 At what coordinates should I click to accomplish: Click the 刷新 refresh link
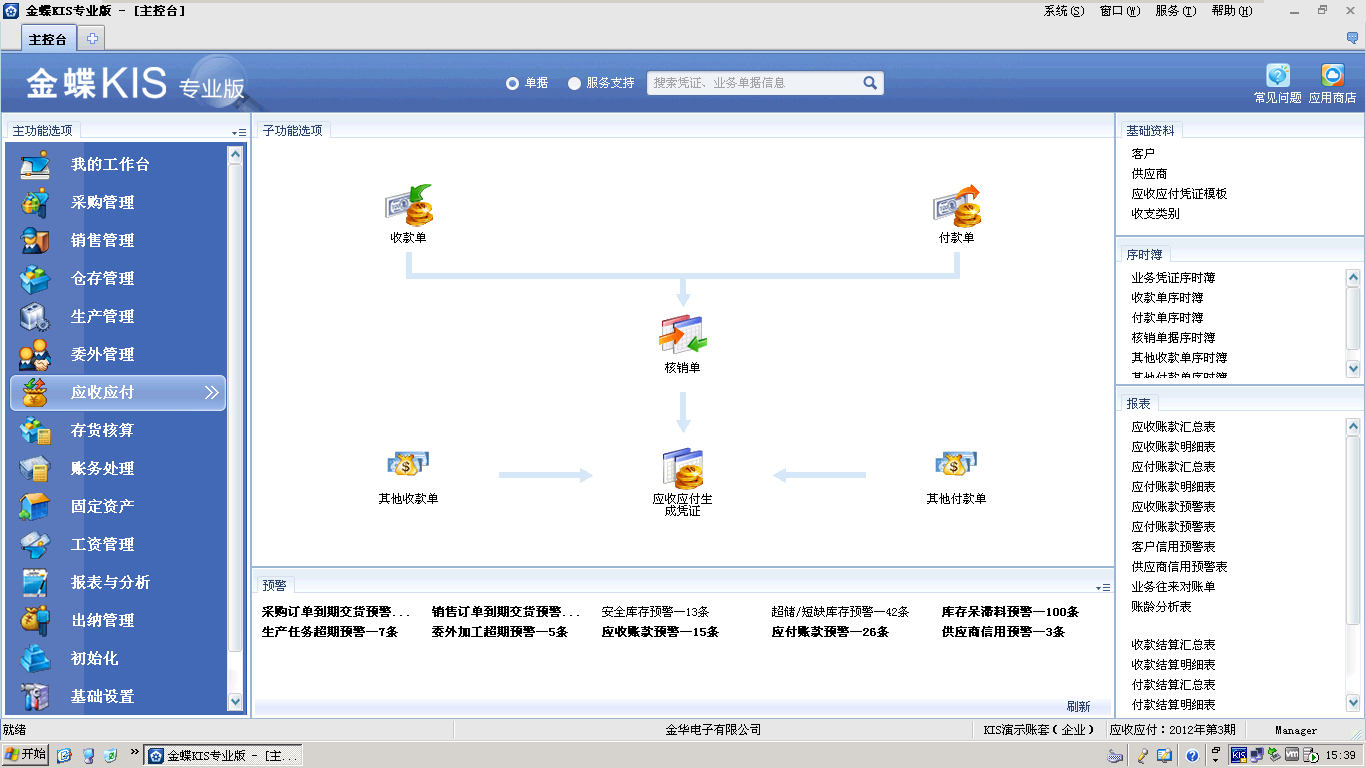click(x=1078, y=706)
